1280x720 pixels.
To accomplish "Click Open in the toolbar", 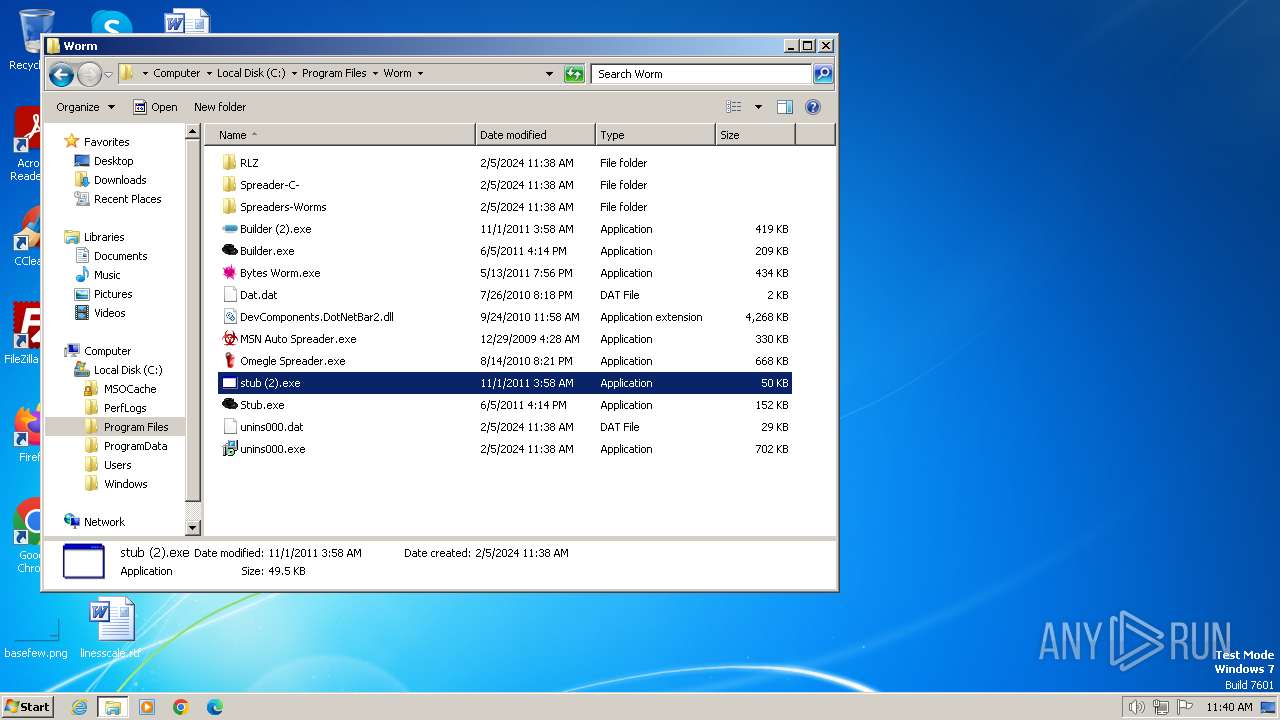I will [x=155, y=107].
